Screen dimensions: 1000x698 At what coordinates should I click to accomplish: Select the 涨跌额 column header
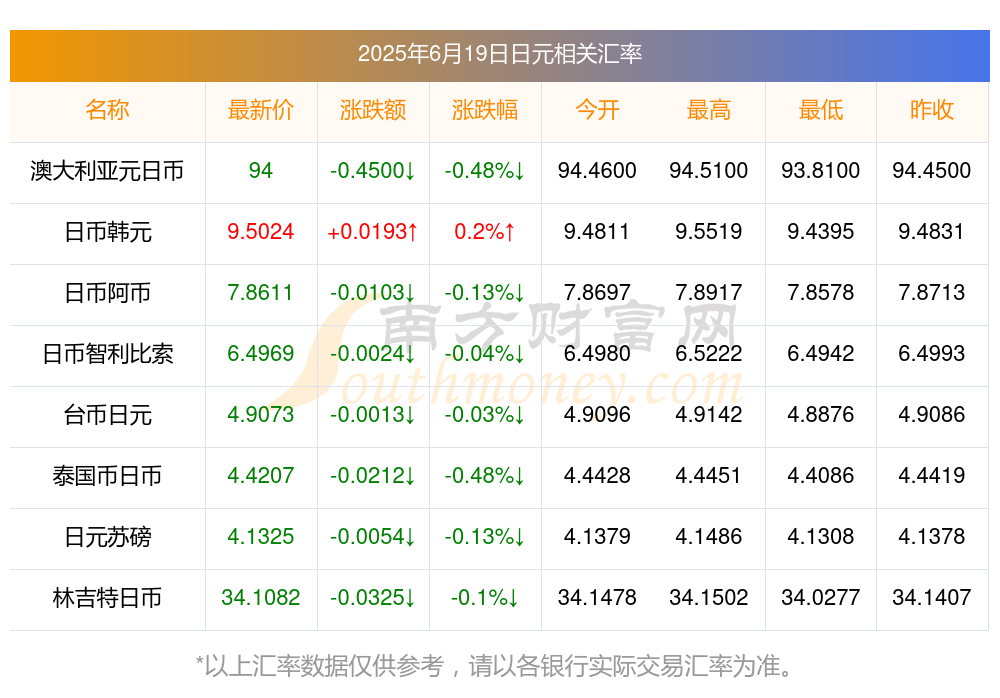(x=372, y=110)
